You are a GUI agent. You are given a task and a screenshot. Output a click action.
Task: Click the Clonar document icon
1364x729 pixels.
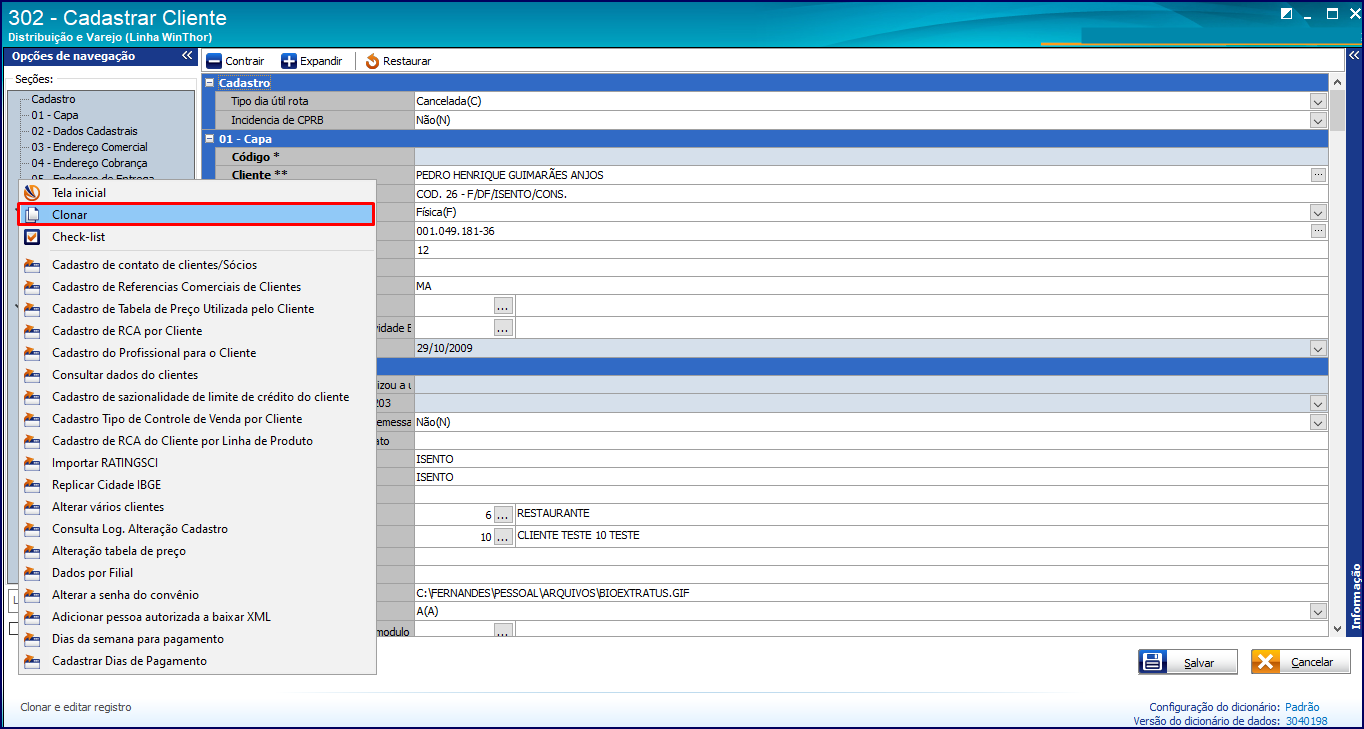point(32,215)
